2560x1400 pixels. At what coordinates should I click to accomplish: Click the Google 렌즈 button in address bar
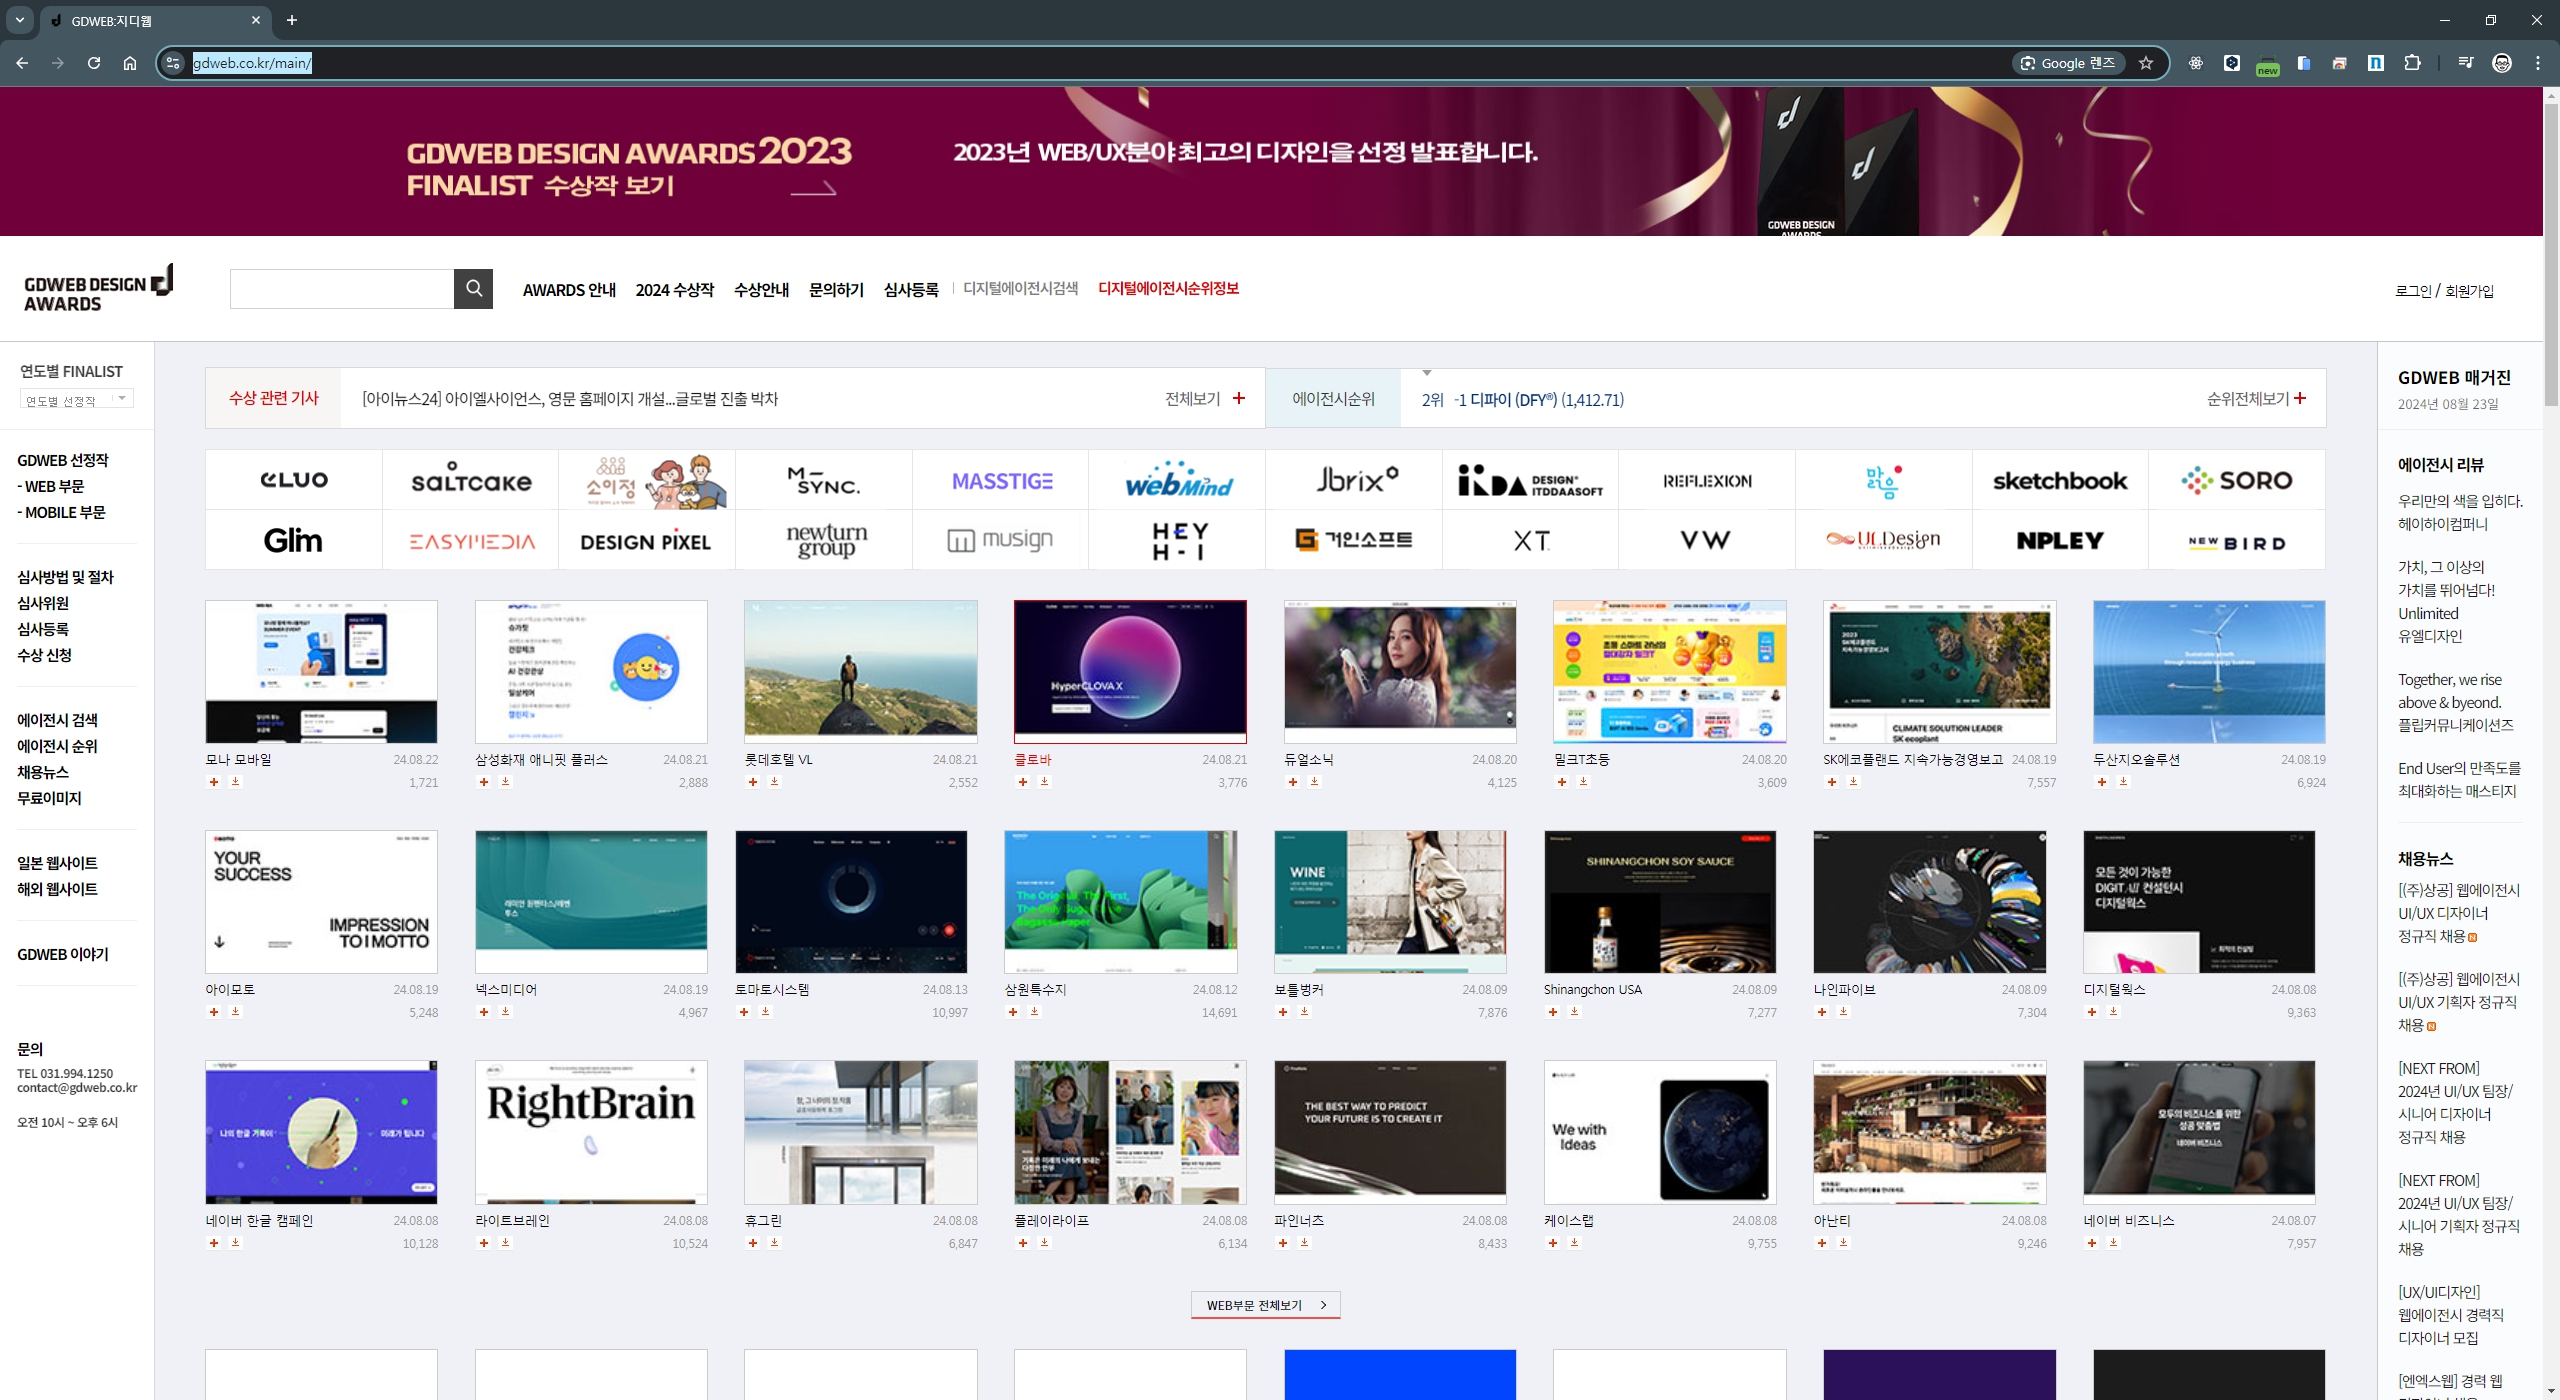point(2067,63)
